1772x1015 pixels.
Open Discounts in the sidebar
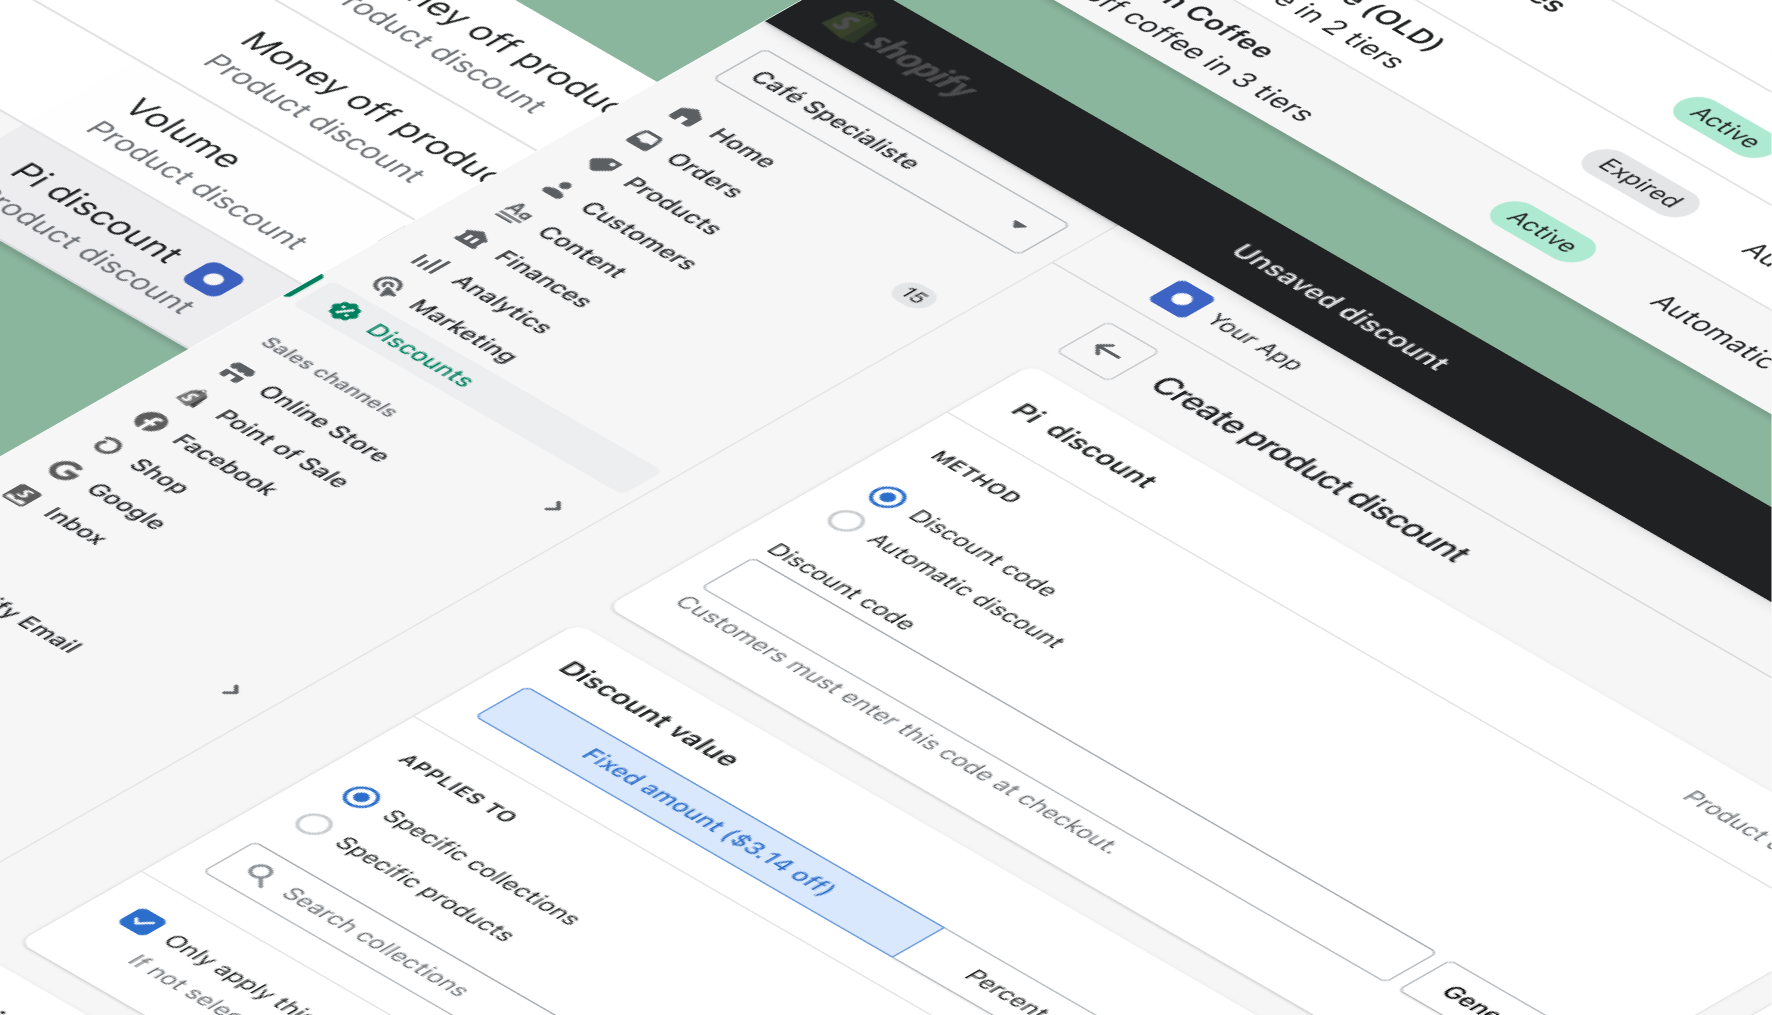[x=419, y=355]
